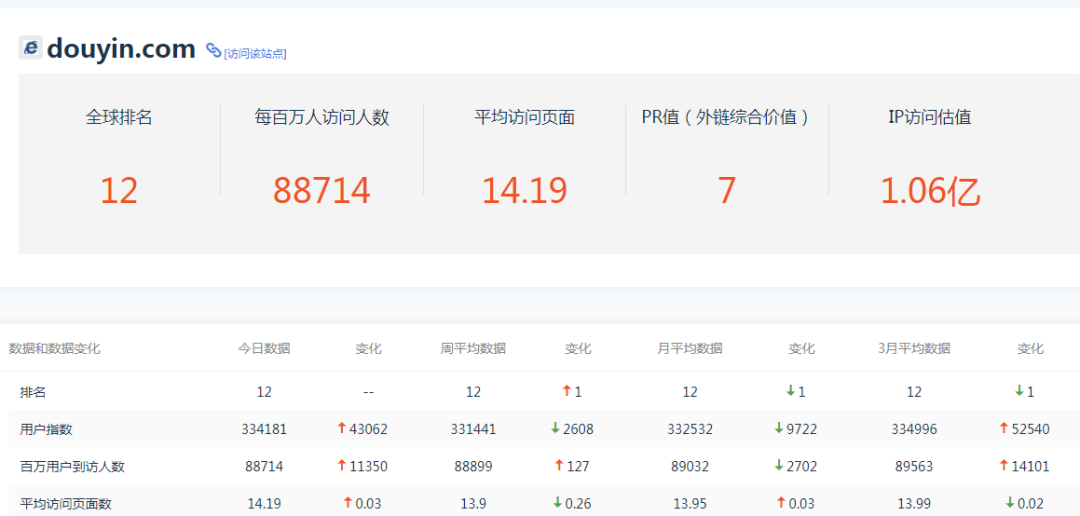Click today's 14.19 page views table cell

coord(264,504)
